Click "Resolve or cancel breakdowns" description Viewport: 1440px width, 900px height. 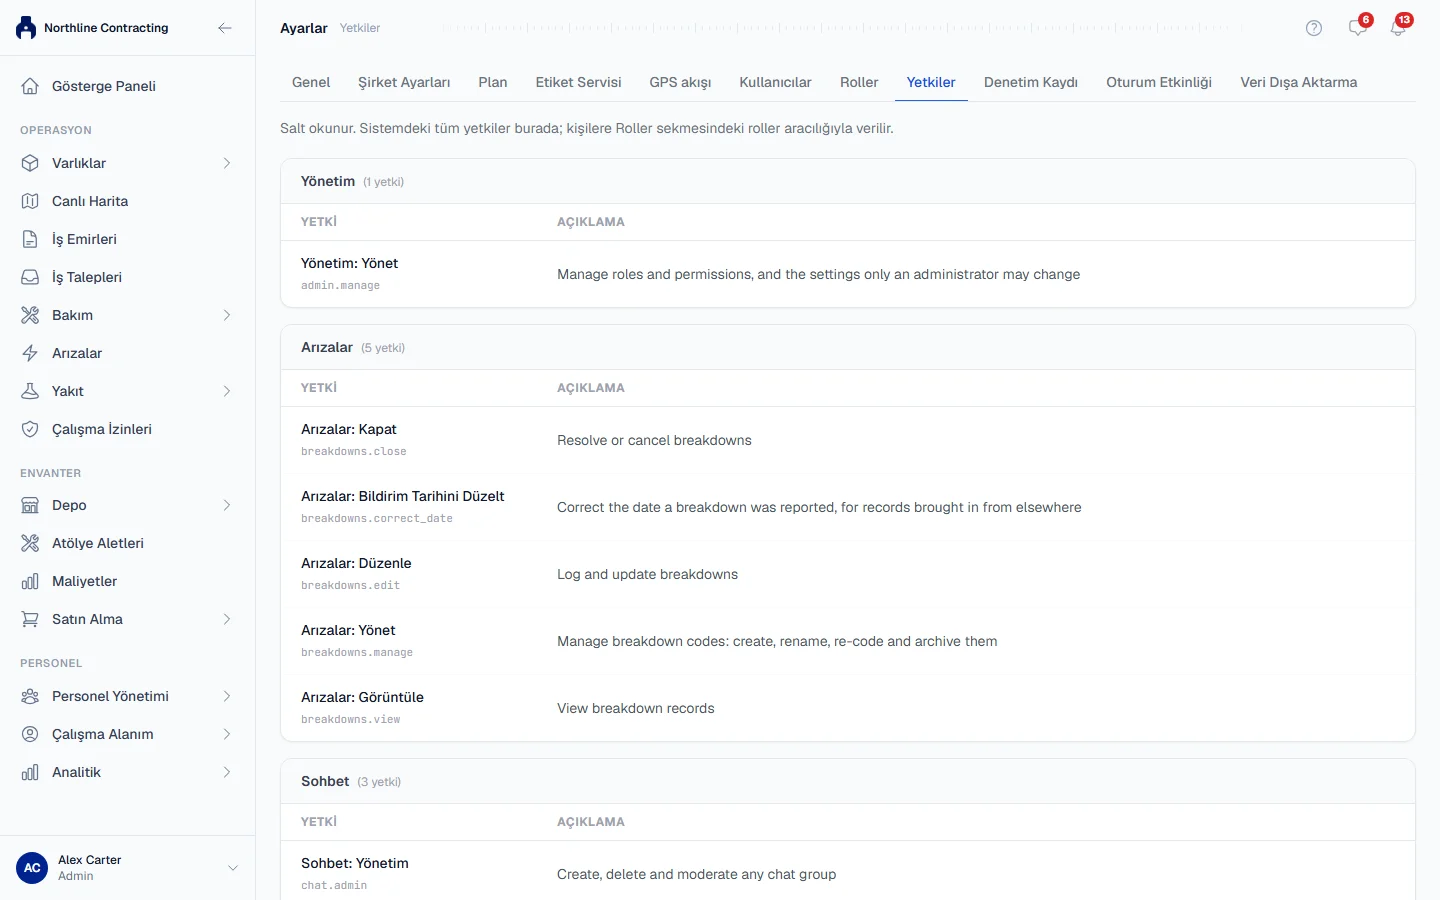click(654, 440)
